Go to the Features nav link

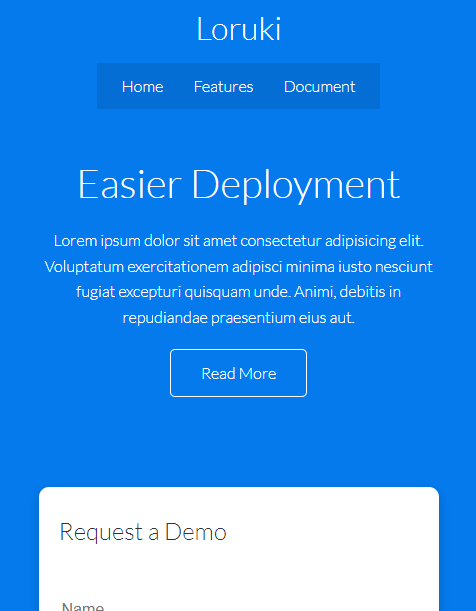[x=224, y=87]
